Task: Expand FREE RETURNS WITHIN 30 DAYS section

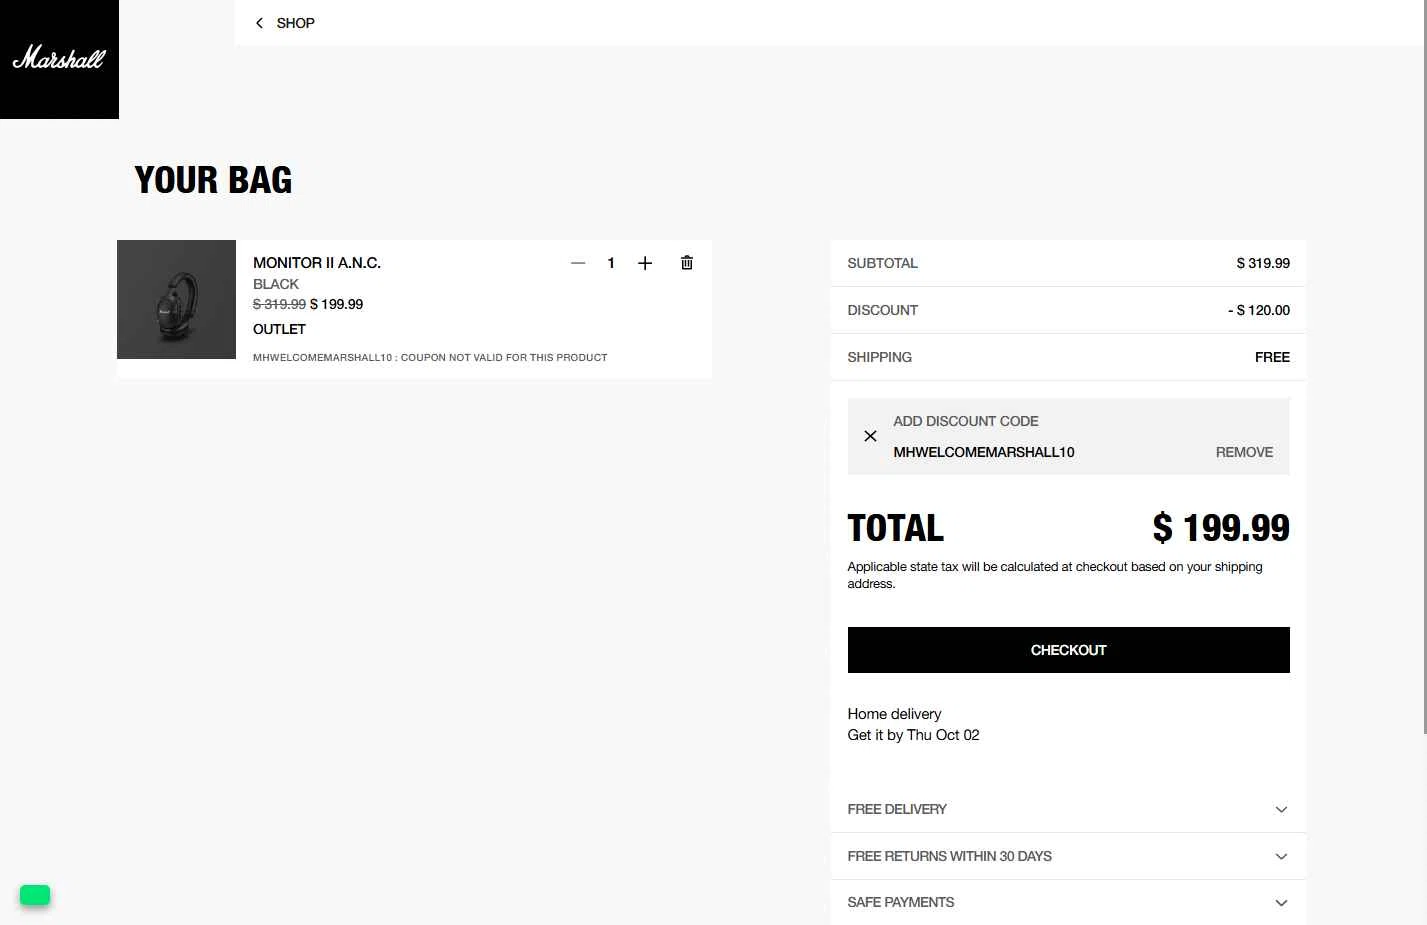Action: pos(1068,856)
